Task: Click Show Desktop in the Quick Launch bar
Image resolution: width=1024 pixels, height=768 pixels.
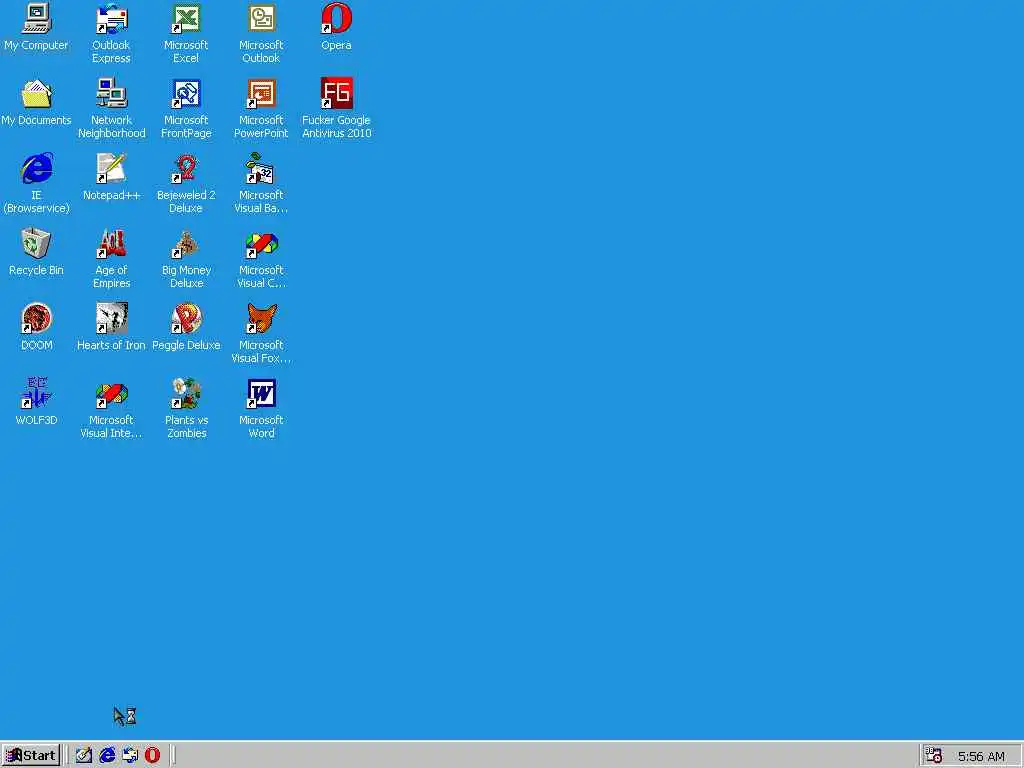Action: coord(84,756)
